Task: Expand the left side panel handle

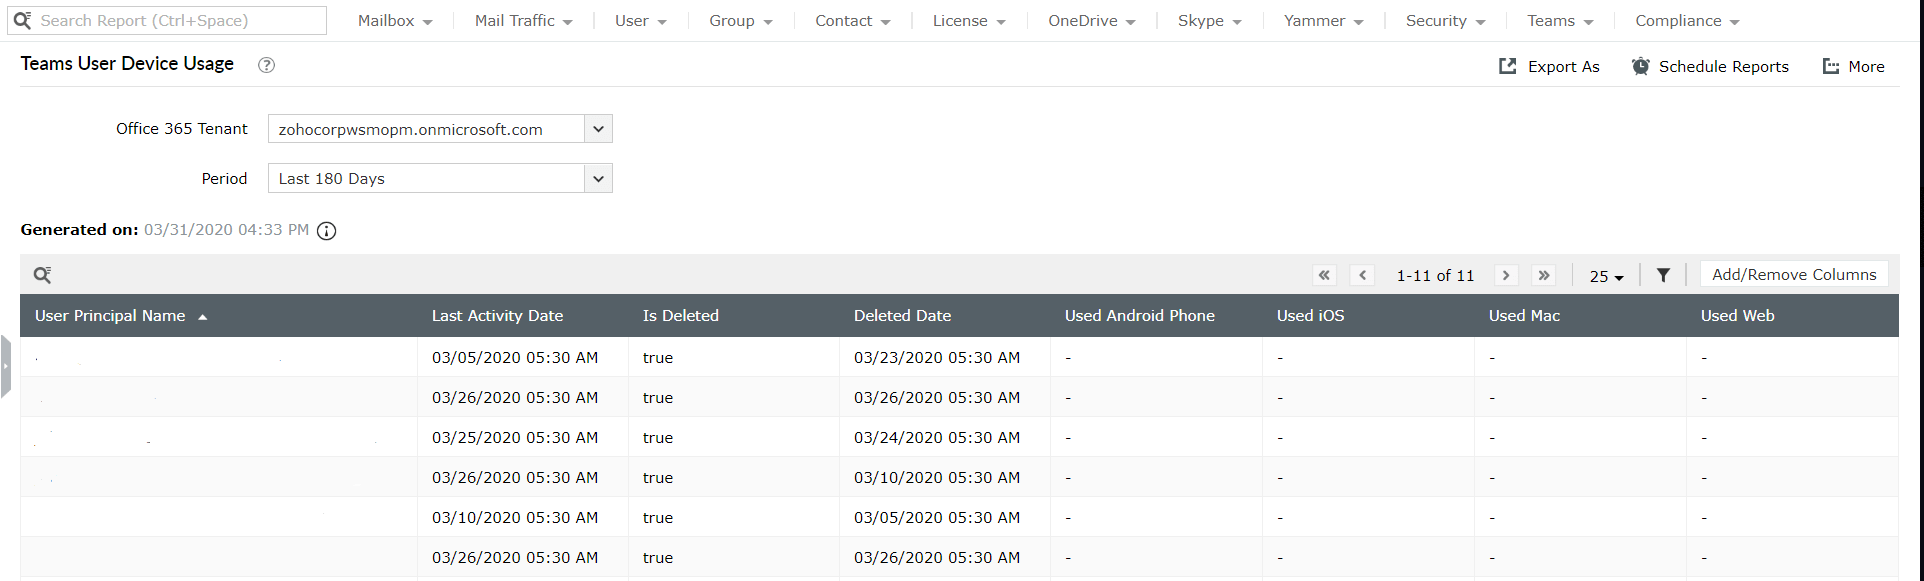Action: point(5,366)
